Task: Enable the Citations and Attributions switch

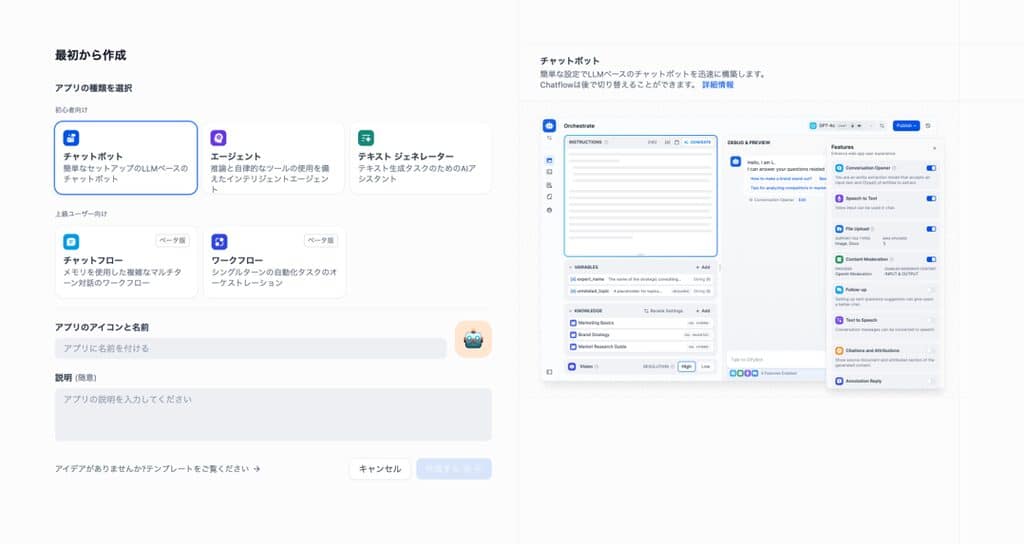Action: click(931, 351)
